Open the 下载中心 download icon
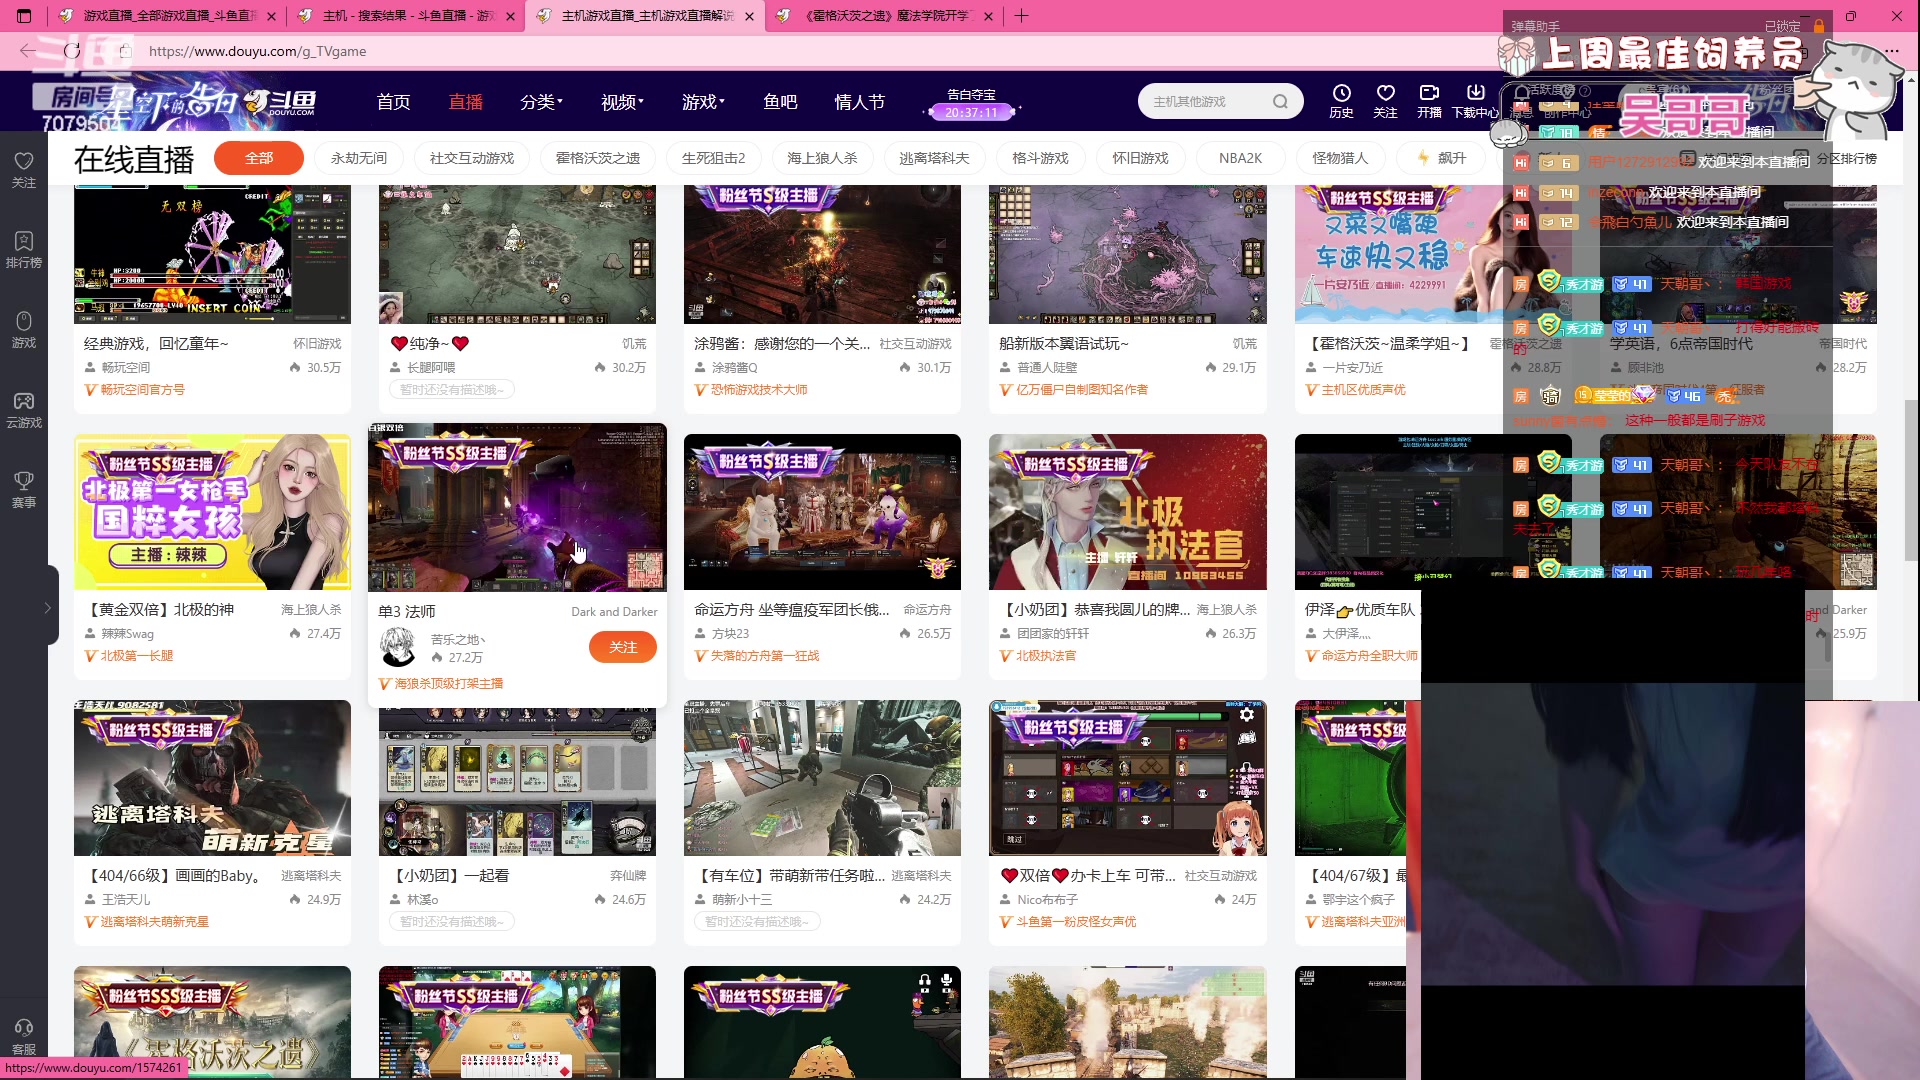The width and height of the screenshot is (1920, 1080). click(1475, 101)
